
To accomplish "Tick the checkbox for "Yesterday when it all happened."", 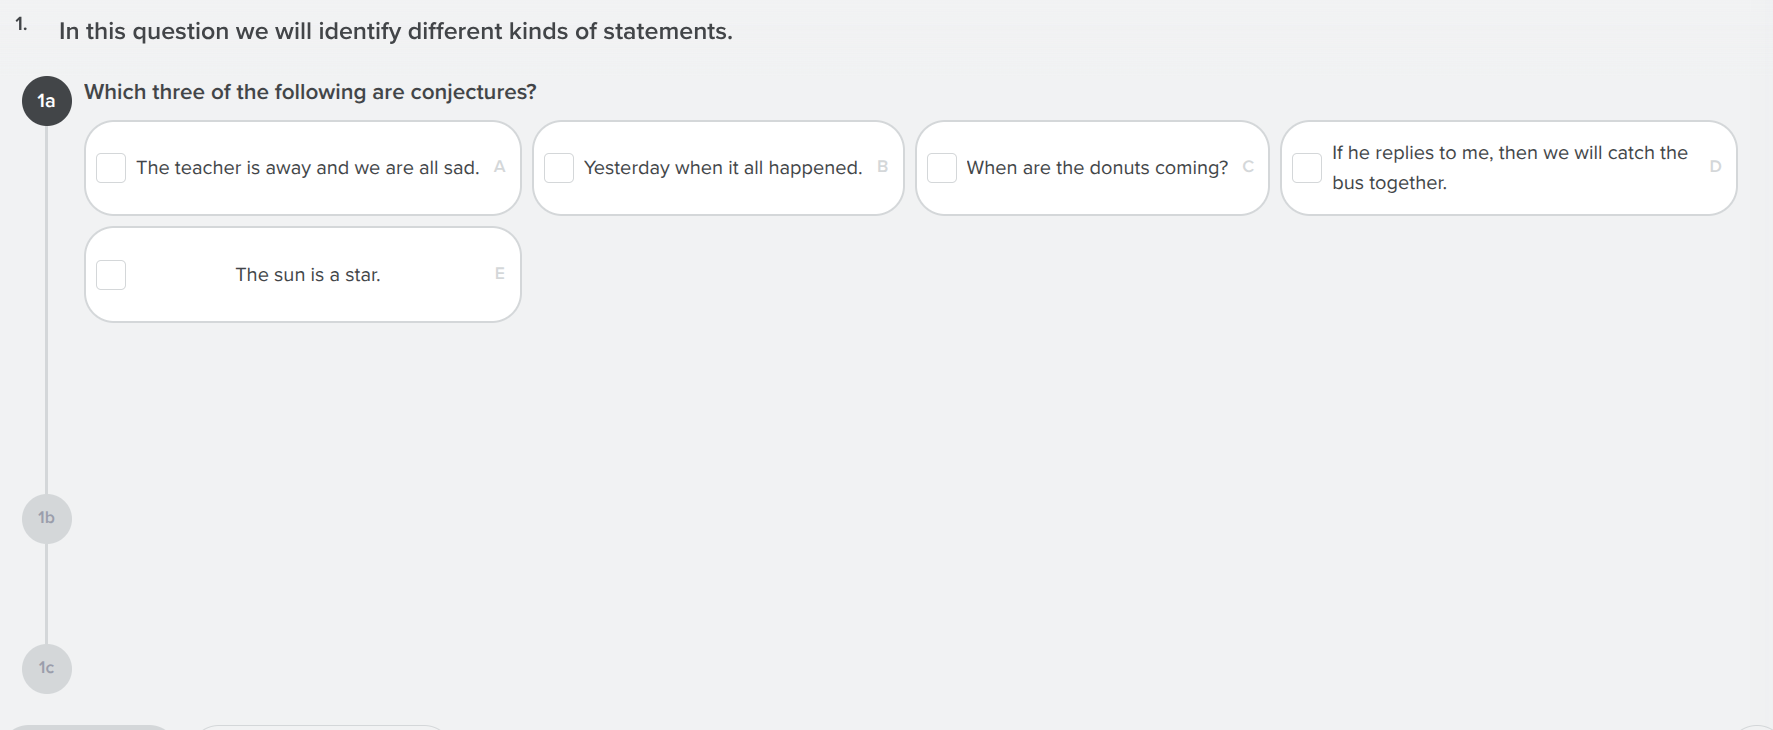I will pyautogui.click(x=559, y=168).
